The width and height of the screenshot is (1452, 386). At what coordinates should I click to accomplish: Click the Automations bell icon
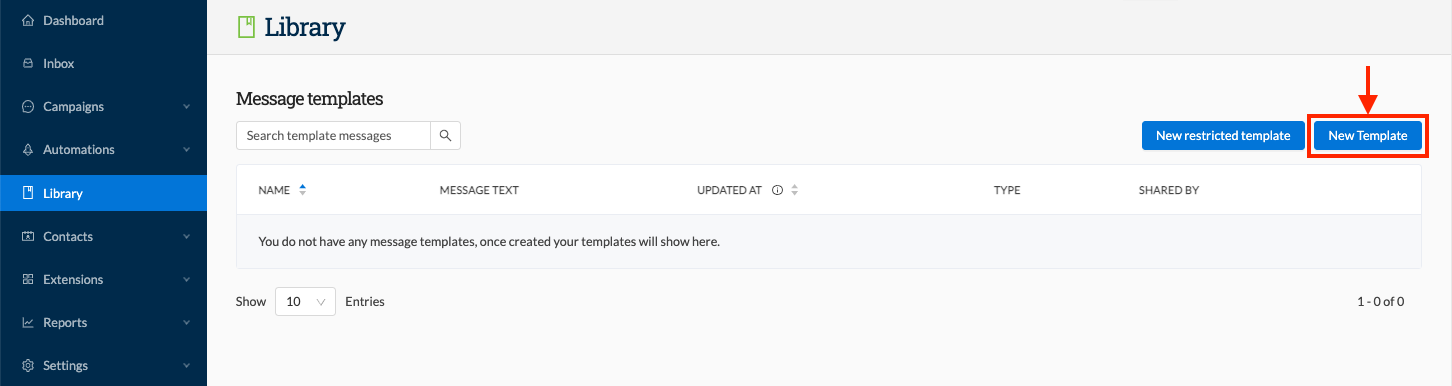[x=28, y=150]
